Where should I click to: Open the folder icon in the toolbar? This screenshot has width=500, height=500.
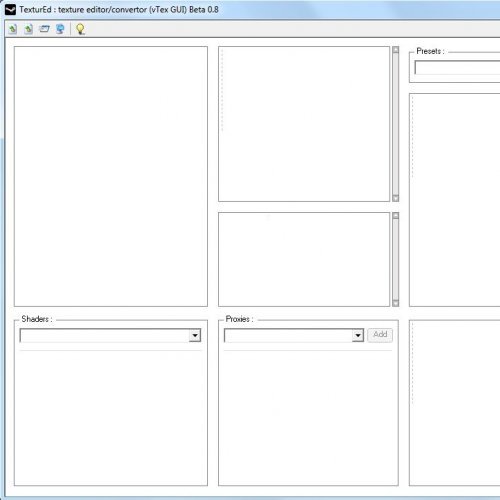[x=44, y=29]
